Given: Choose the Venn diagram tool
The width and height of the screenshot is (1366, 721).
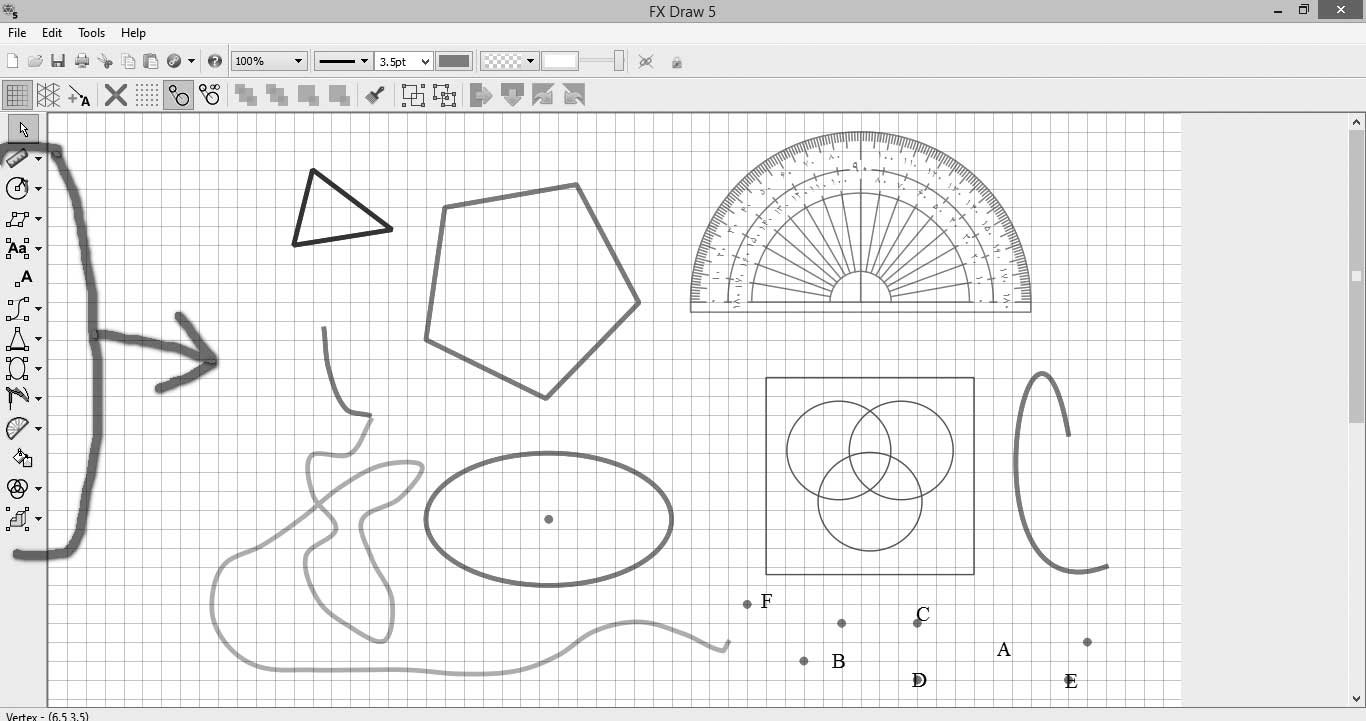Looking at the screenshot, I should pyautogui.click(x=18, y=489).
